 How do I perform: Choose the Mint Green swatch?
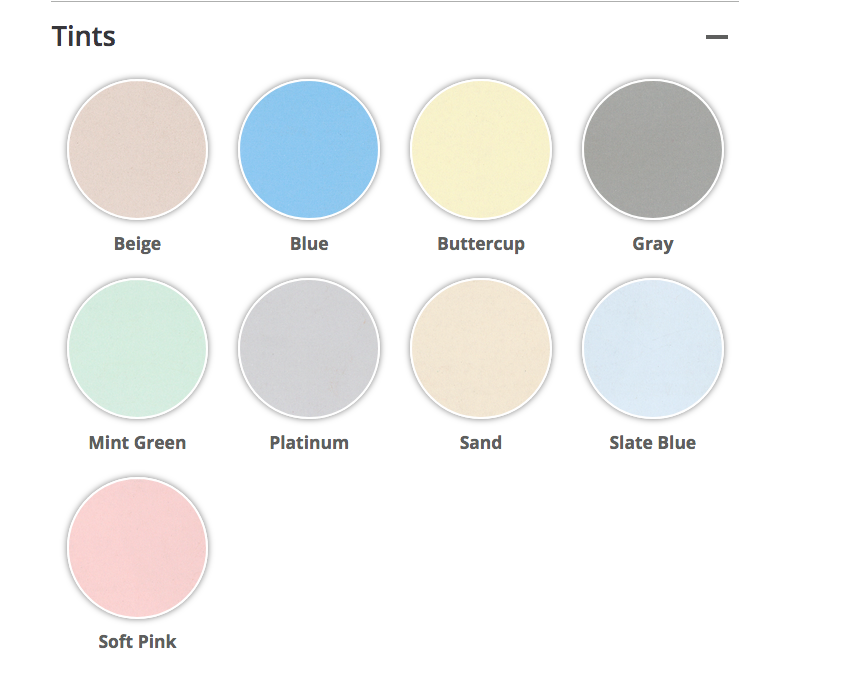(x=137, y=348)
